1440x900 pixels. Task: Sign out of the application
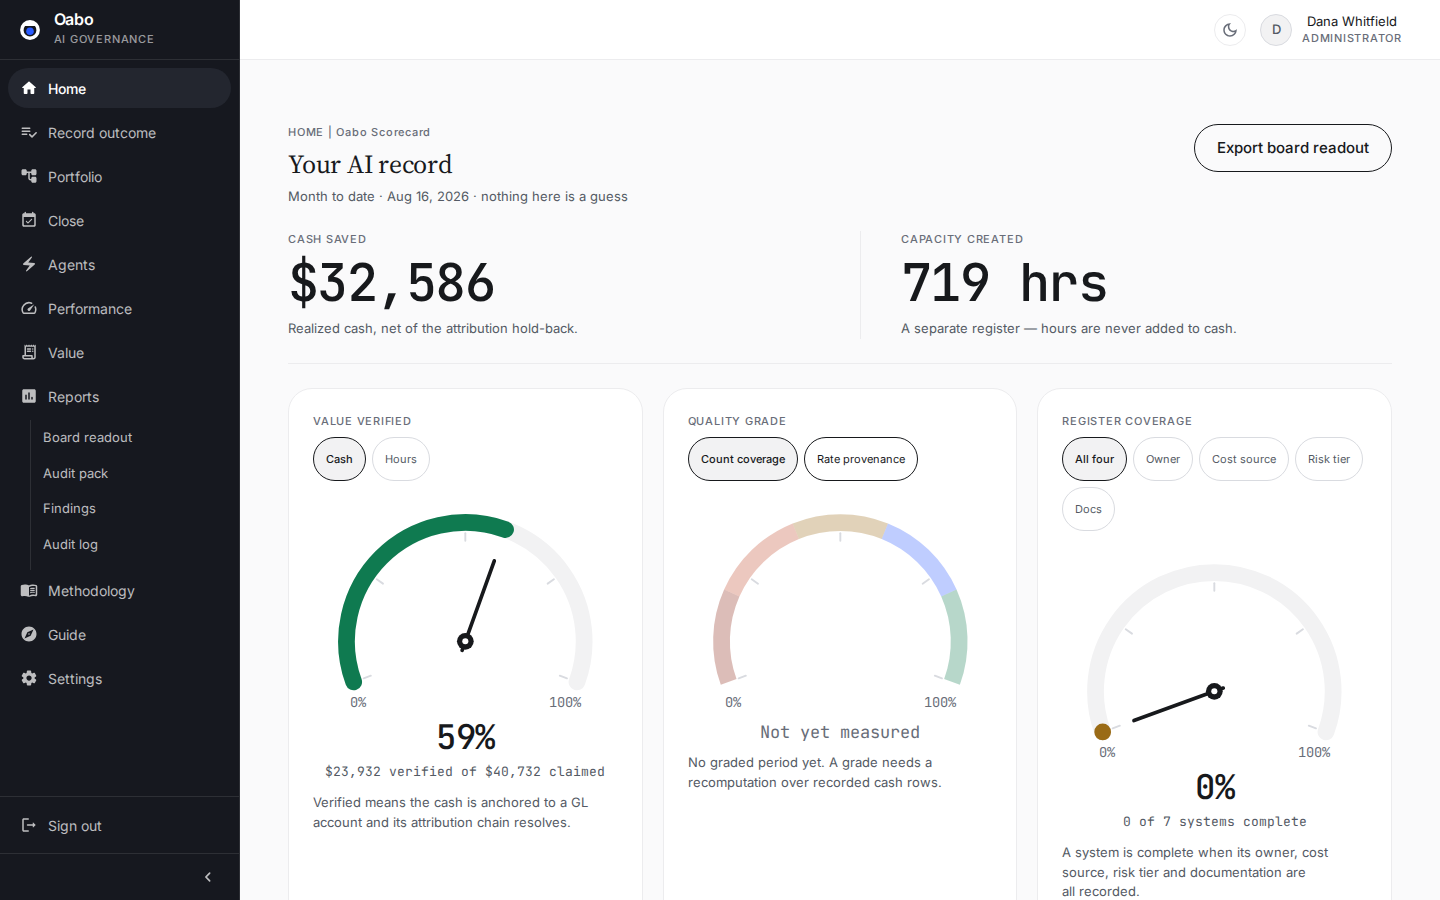[x=119, y=825]
